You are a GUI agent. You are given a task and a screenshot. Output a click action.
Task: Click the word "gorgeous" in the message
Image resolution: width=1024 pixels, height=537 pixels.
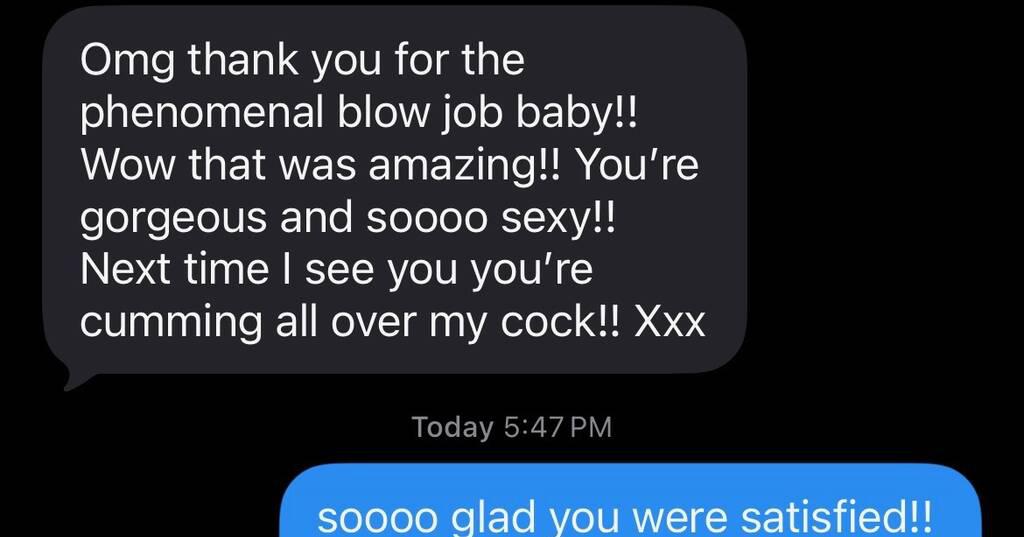(x=173, y=220)
